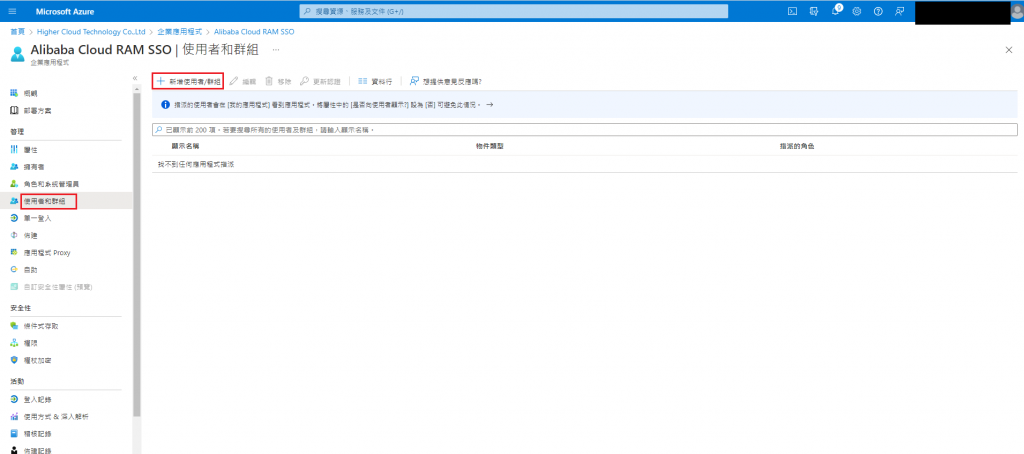
Task: Click the 部署方案 book icon
Action: (14, 110)
